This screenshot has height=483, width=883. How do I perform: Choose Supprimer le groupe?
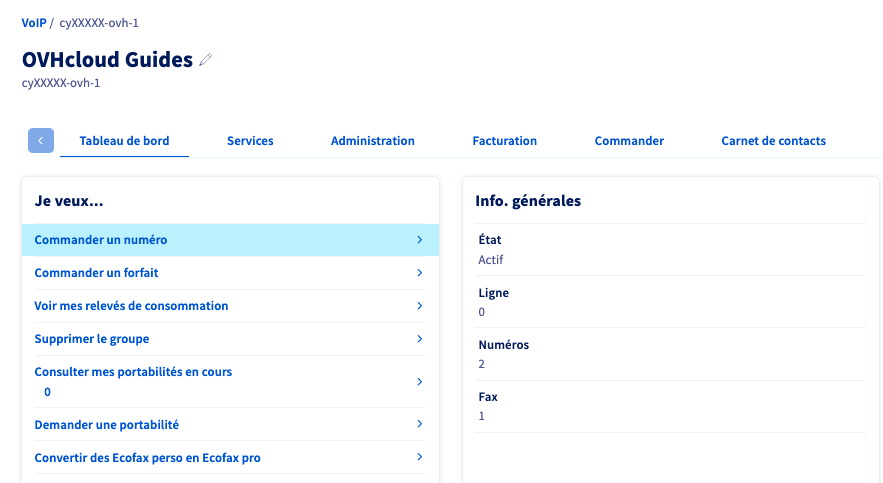pyautogui.click(x=92, y=339)
